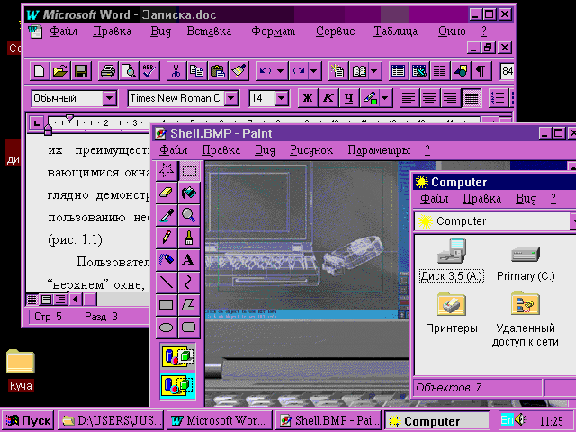Toggle bold formatting (Ж) in Word
Image resolution: width=576 pixels, height=432 pixels.
coord(307,98)
